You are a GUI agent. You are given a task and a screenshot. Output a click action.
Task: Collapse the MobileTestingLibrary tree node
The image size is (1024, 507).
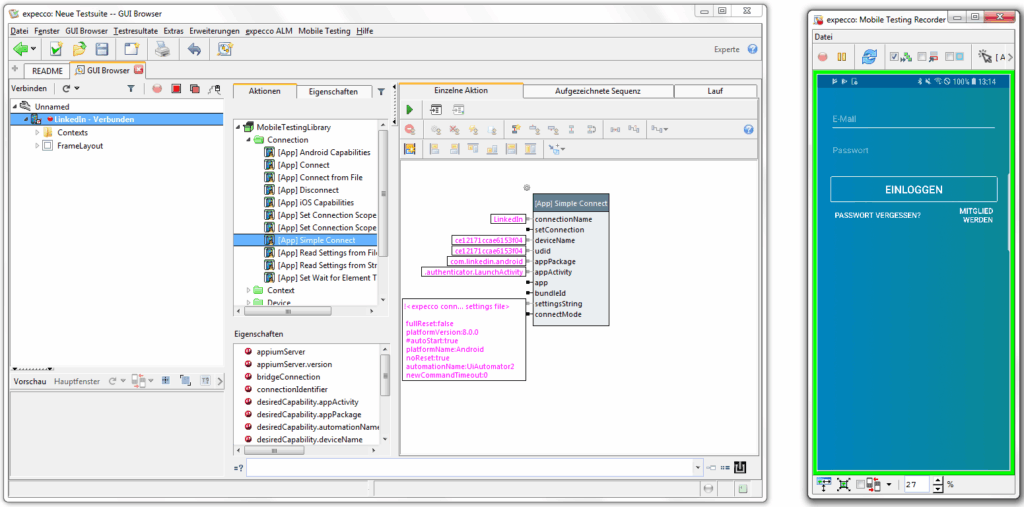(237, 127)
